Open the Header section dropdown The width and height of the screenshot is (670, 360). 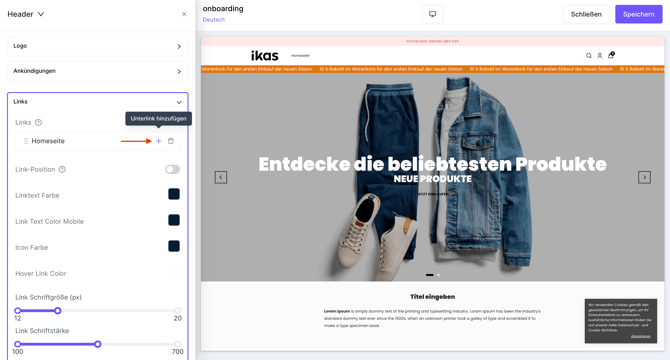tap(26, 14)
